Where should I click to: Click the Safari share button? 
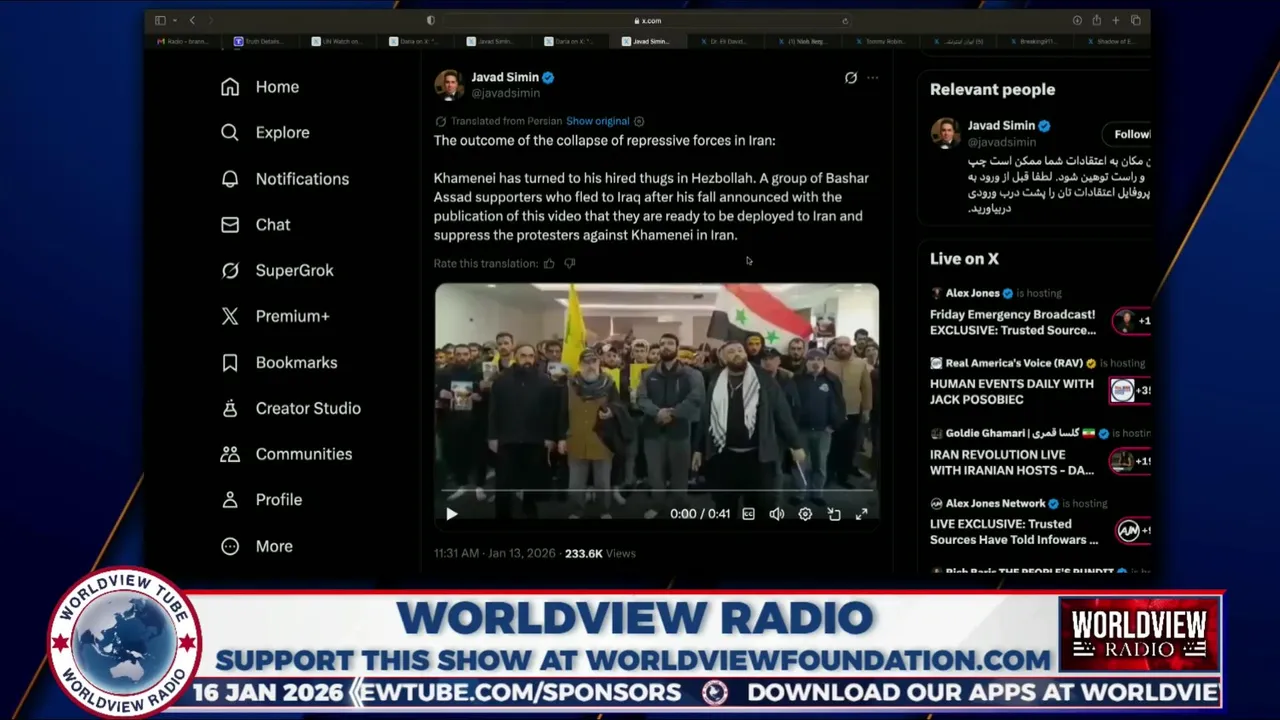[1096, 20]
